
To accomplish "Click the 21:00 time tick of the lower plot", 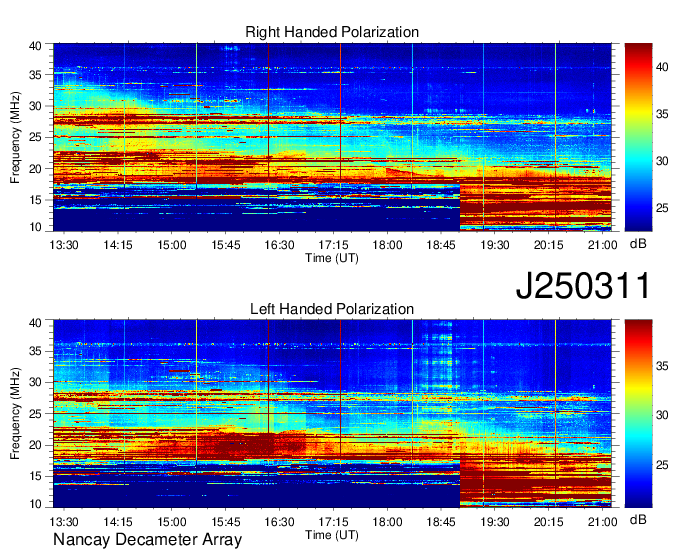I will (602, 521).
